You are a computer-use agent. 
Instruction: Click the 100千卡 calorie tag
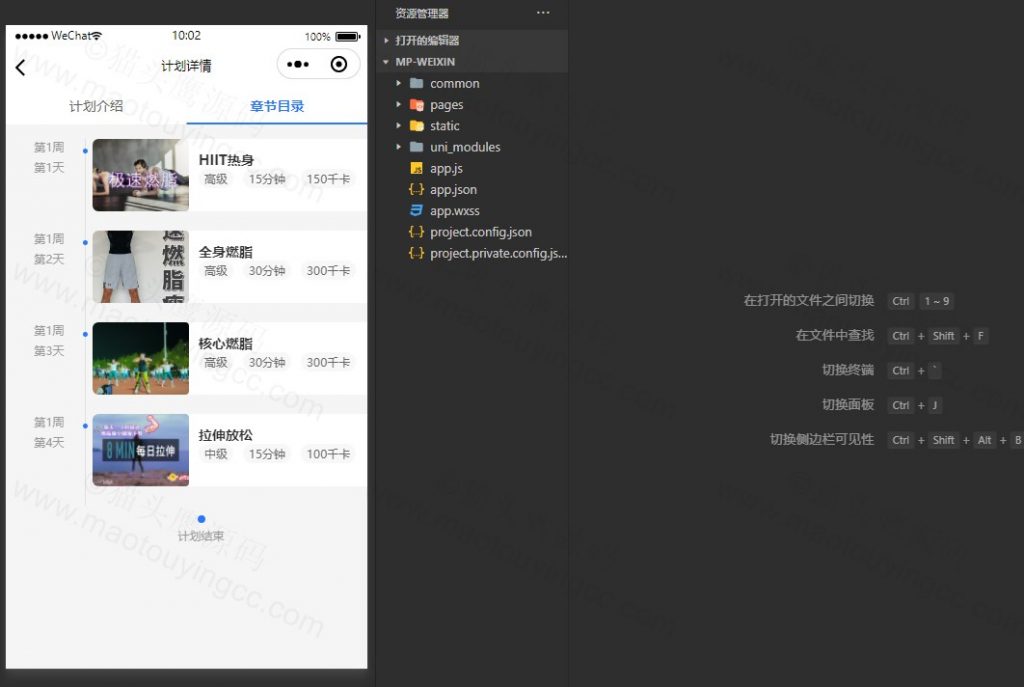(x=328, y=454)
